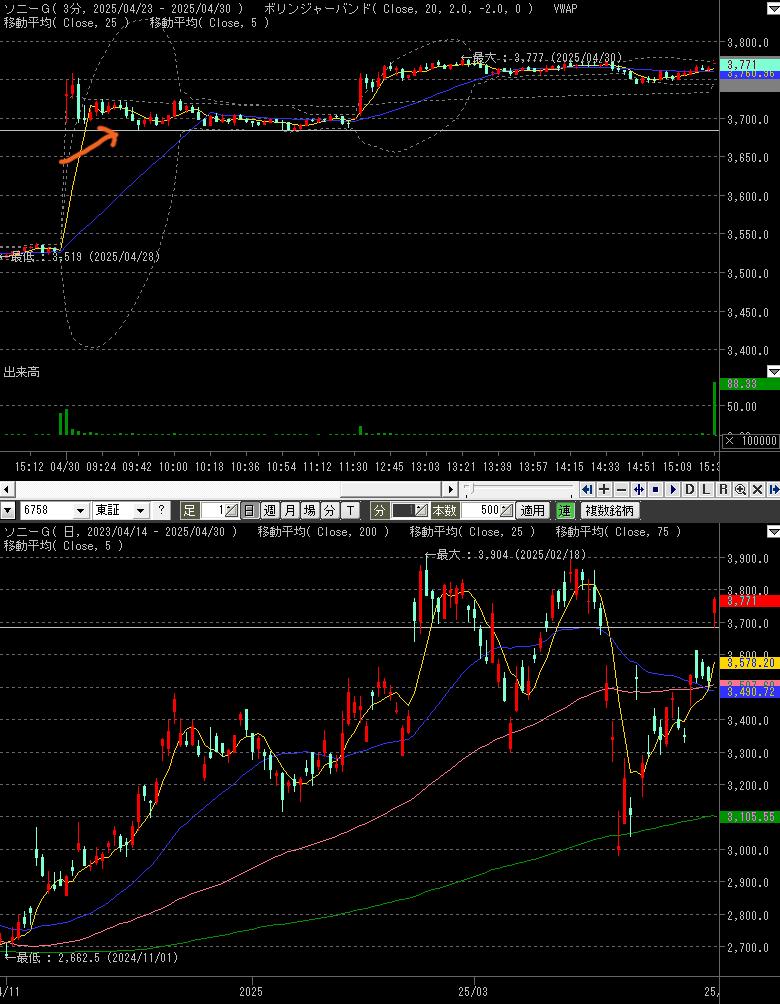The width and height of the screenshot is (780, 1004).
Task: Select the 月 monthly timeframe toggle
Action: [x=289, y=510]
